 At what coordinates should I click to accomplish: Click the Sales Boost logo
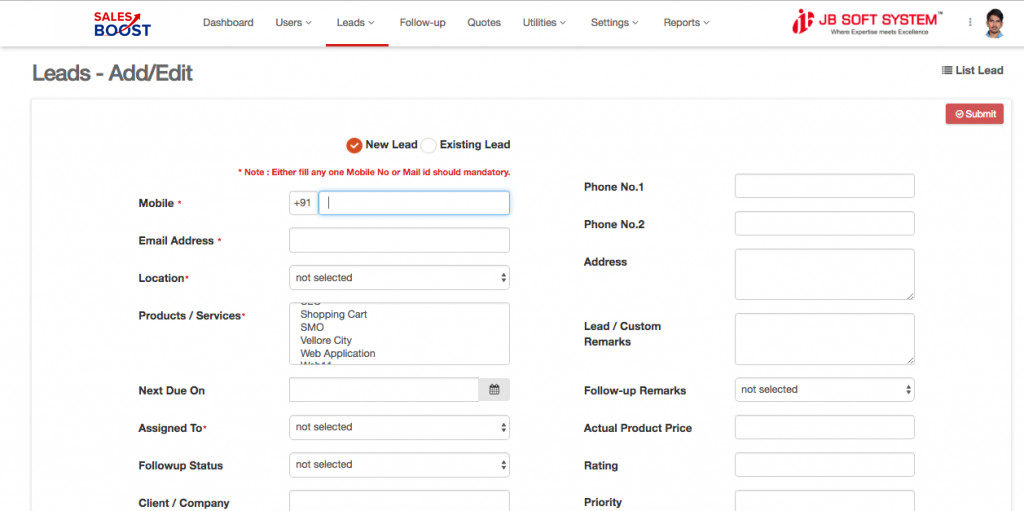coord(122,23)
